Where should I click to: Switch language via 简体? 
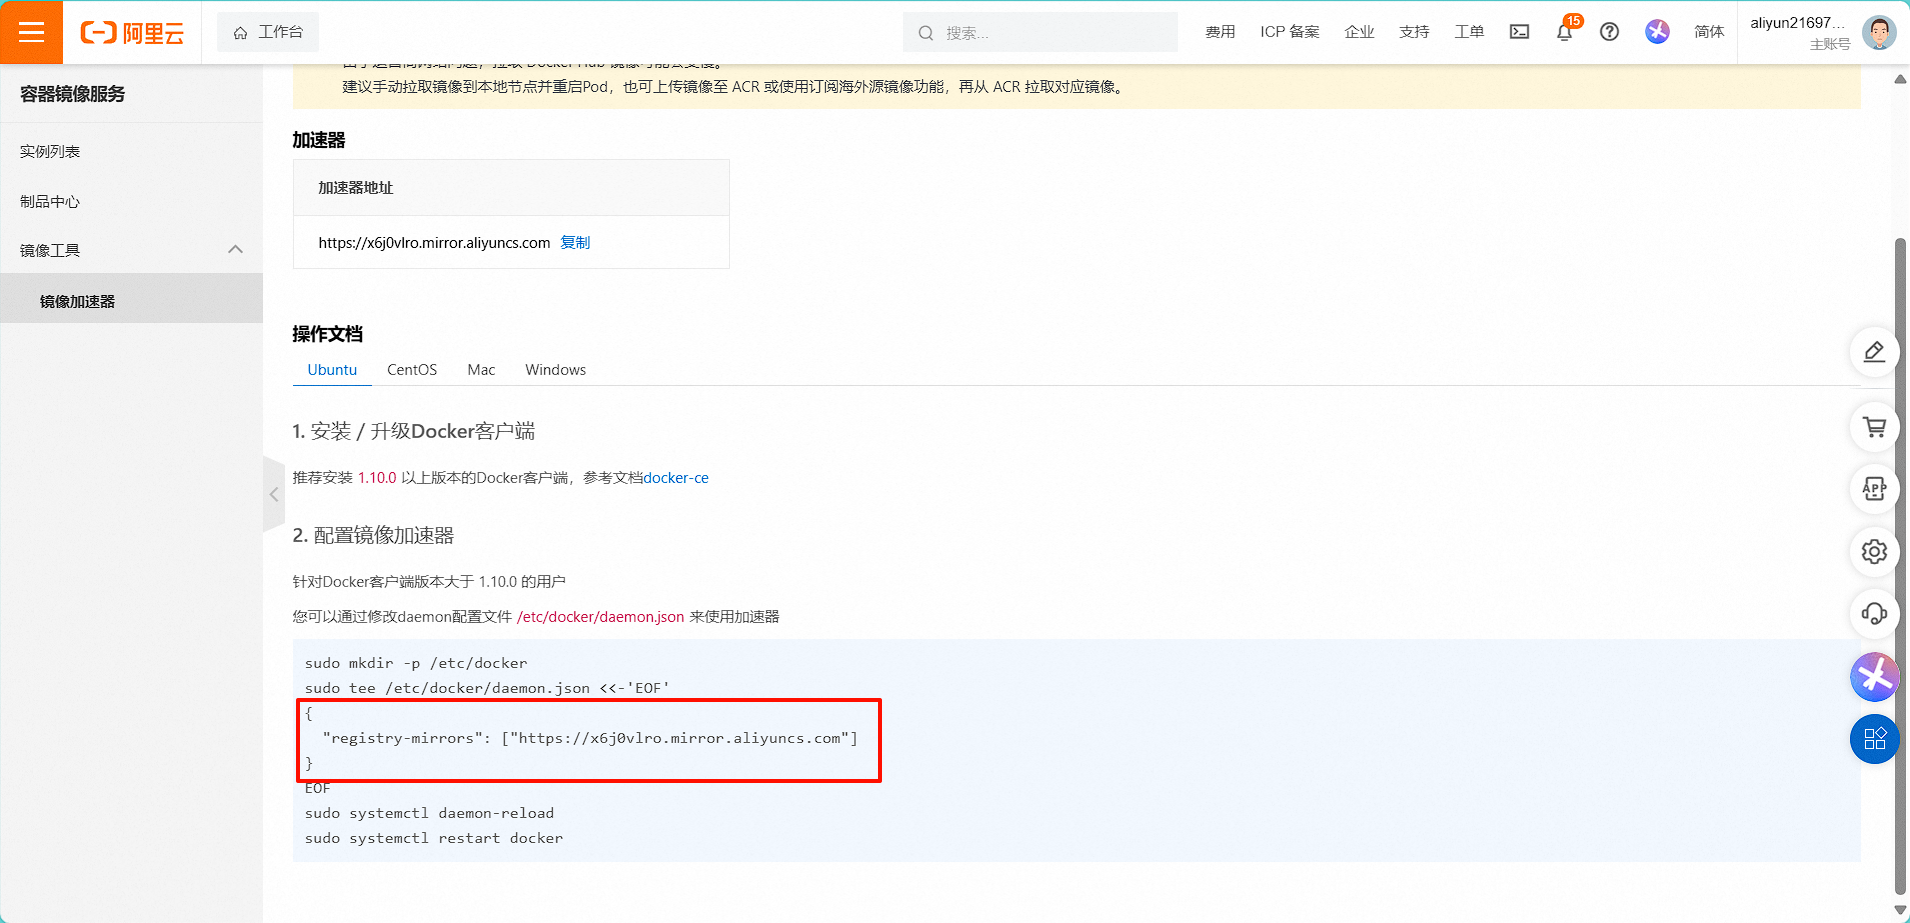pyautogui.click(x=1709, y=32)
